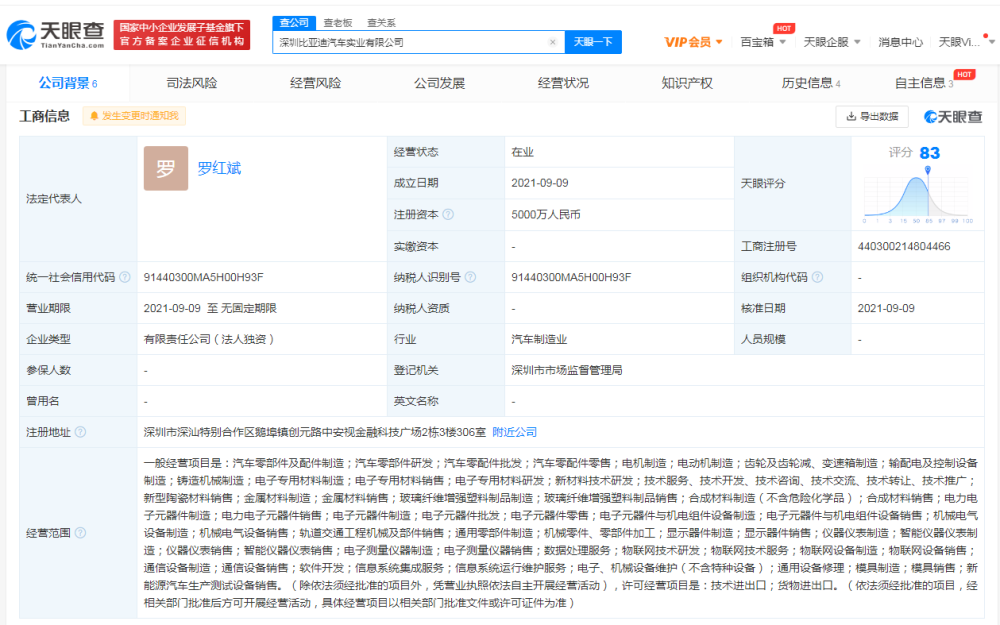Viewport: 1000px width, 625px height.
Task: Click the 罗 avatar of the legal representative
Action: 166,168
